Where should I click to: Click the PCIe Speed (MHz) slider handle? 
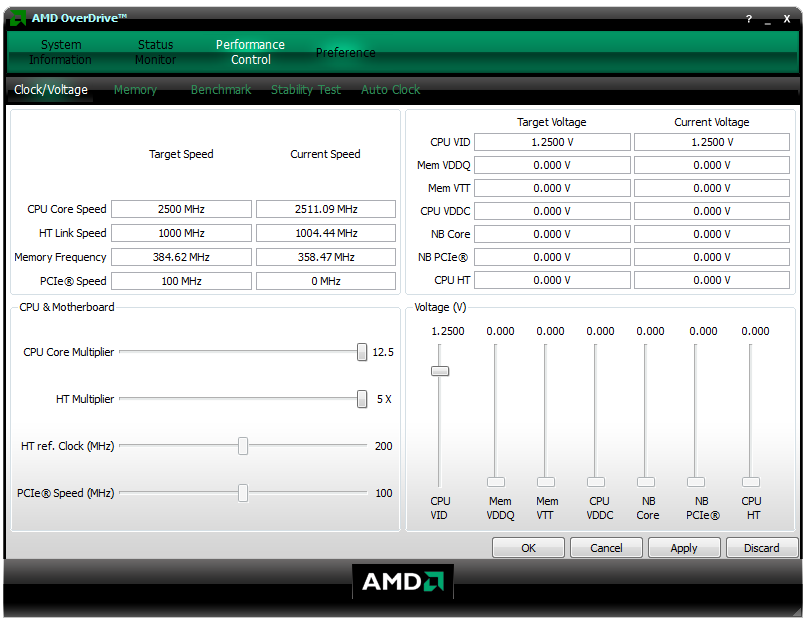click(x=243, y=493)
